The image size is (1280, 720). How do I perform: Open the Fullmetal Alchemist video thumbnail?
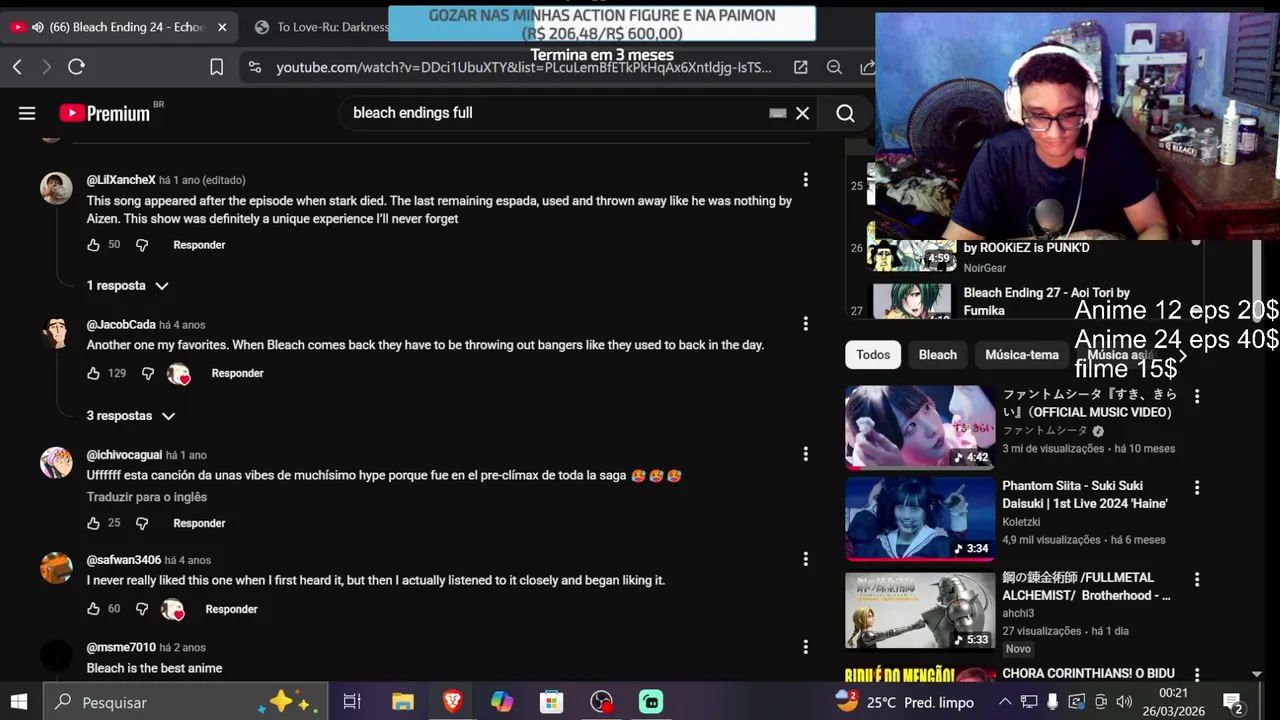(920, 610)
